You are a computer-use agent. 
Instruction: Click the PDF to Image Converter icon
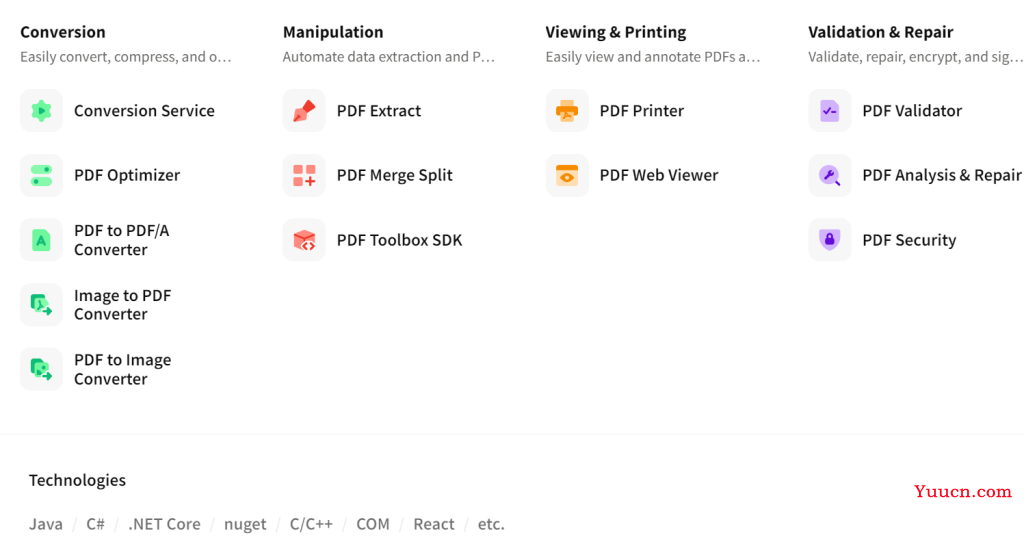(x=41, y=369)
